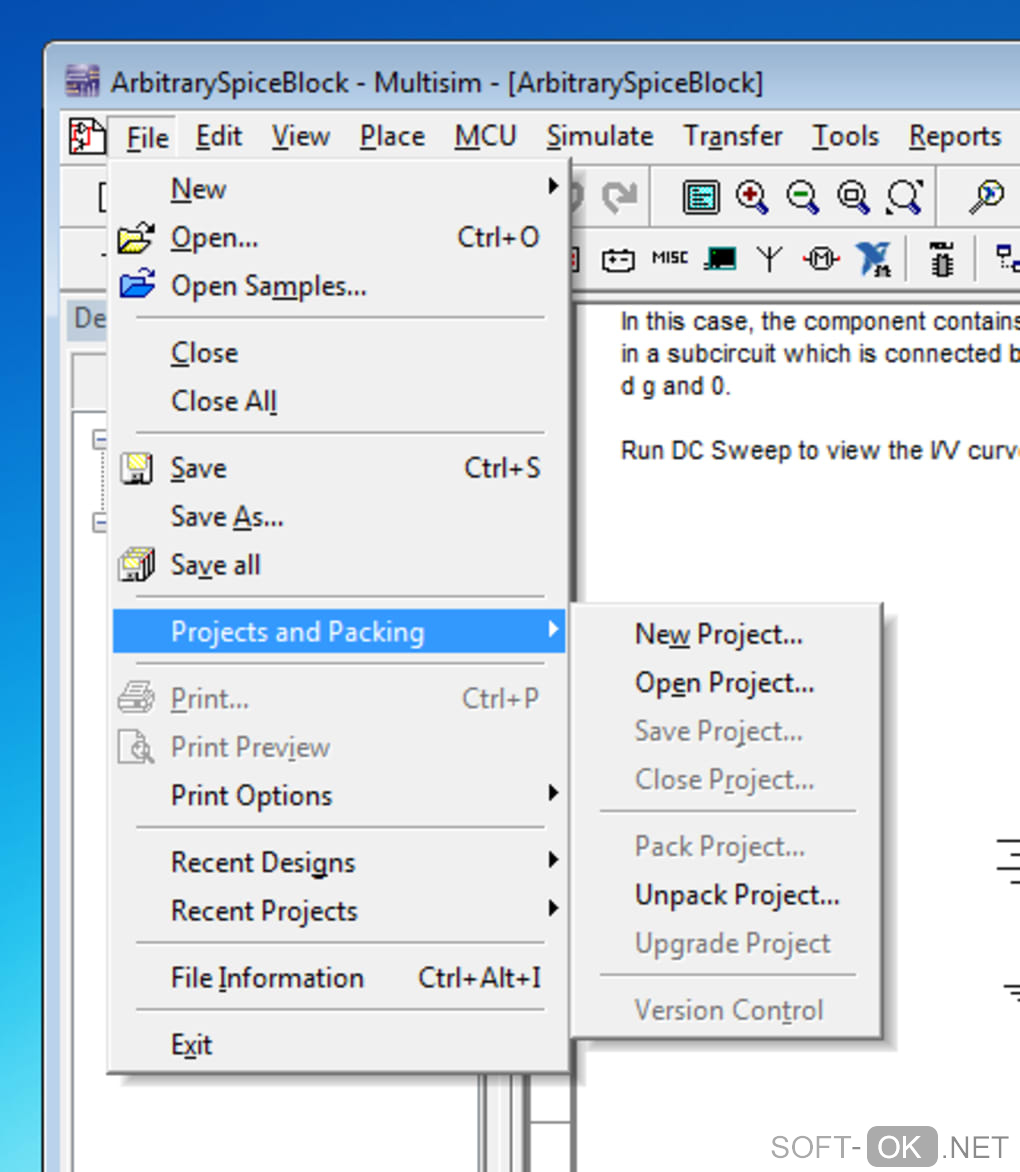Click the greyed Print Preview entry
The image size is (1020, 1172).
339,747
